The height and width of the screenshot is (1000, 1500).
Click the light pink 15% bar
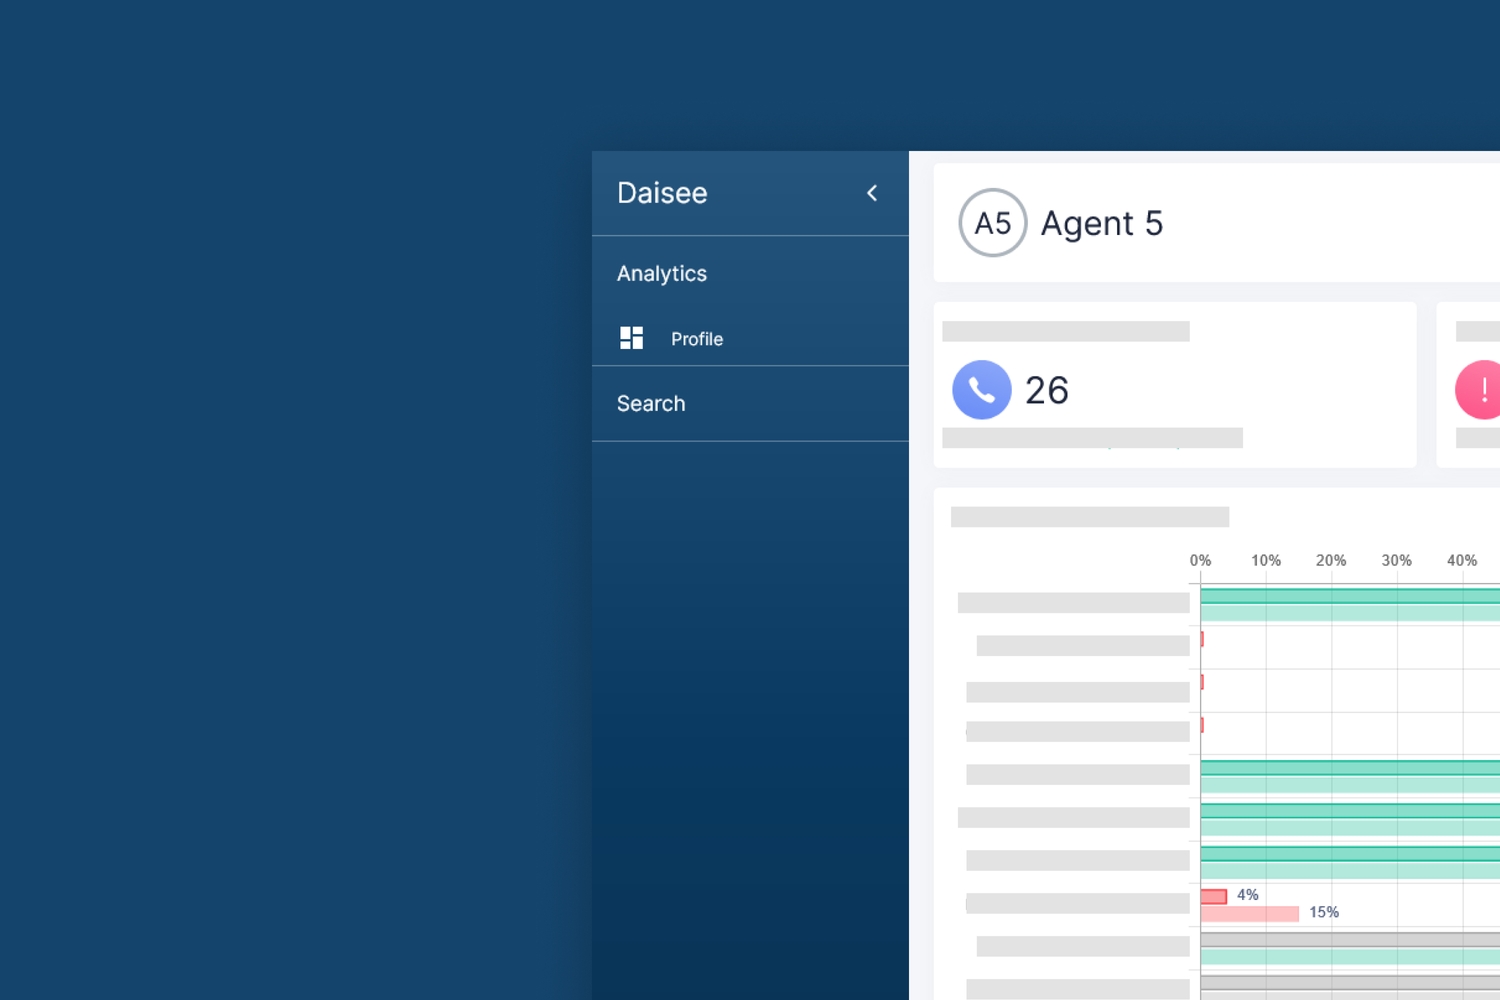[x=1250, y=913]
